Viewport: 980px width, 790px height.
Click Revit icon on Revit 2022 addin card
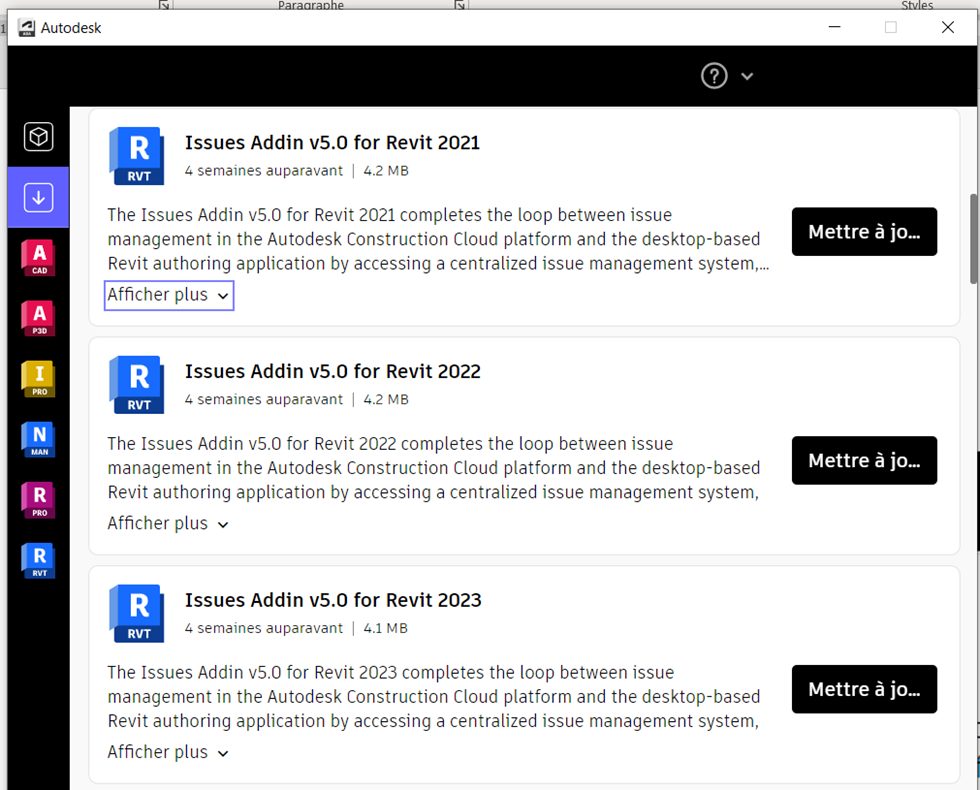pos(137,384)
